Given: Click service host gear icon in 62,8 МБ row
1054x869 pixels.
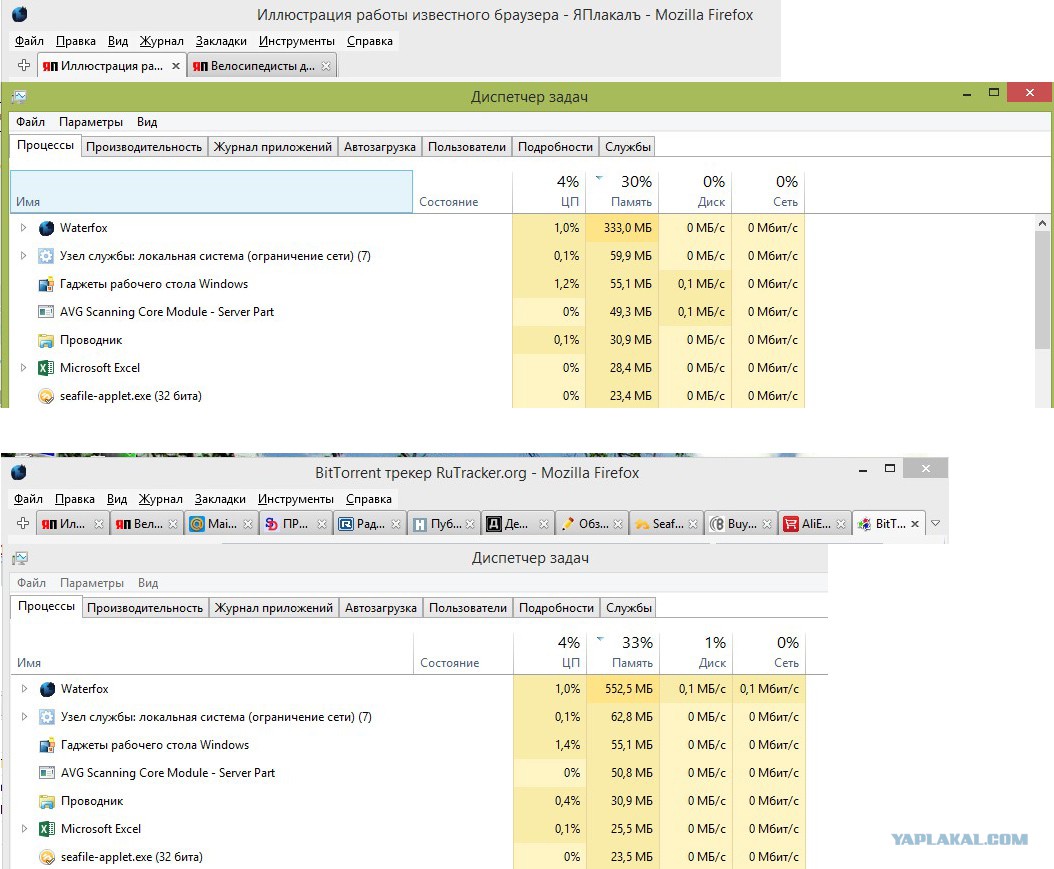Looking at the screenshot, I should pos(46,717).
